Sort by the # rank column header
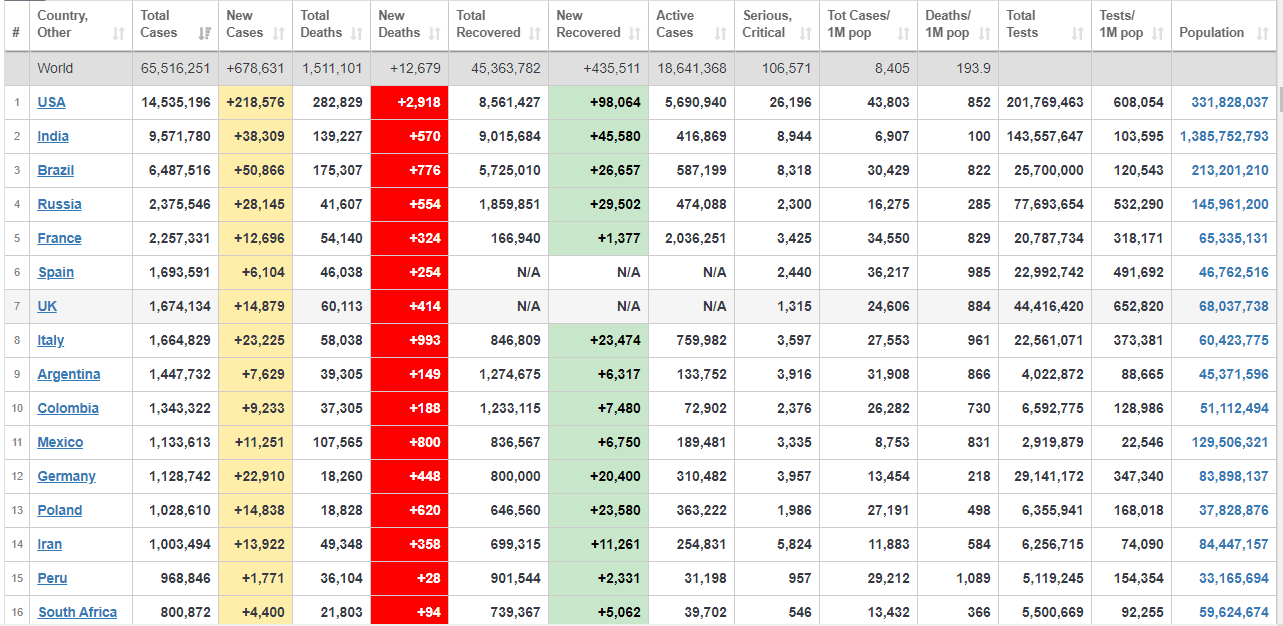Image resolution: width=1283 pixels, height=626 pixels. tap(16, 25)
